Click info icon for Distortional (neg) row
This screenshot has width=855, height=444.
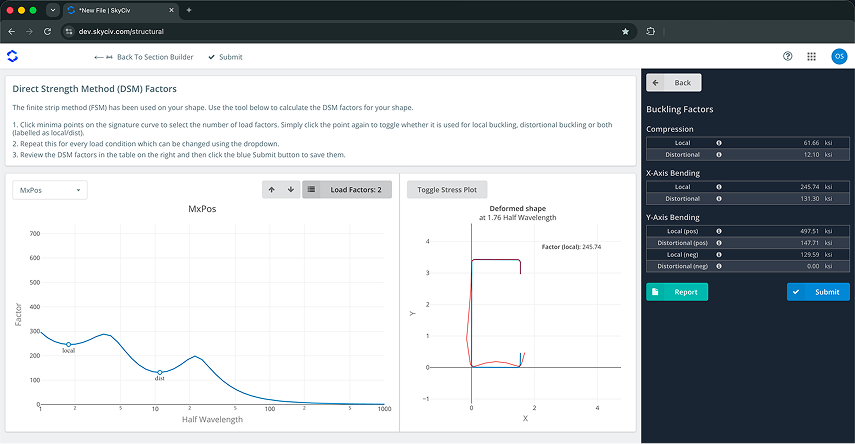coord(719,267)
